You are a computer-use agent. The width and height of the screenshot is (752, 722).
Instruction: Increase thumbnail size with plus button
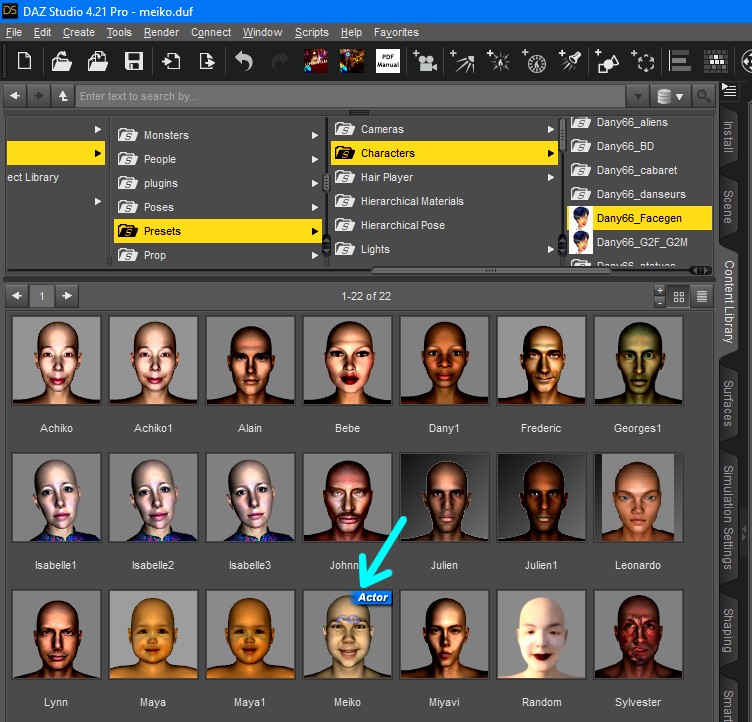(x=660, y=291)
